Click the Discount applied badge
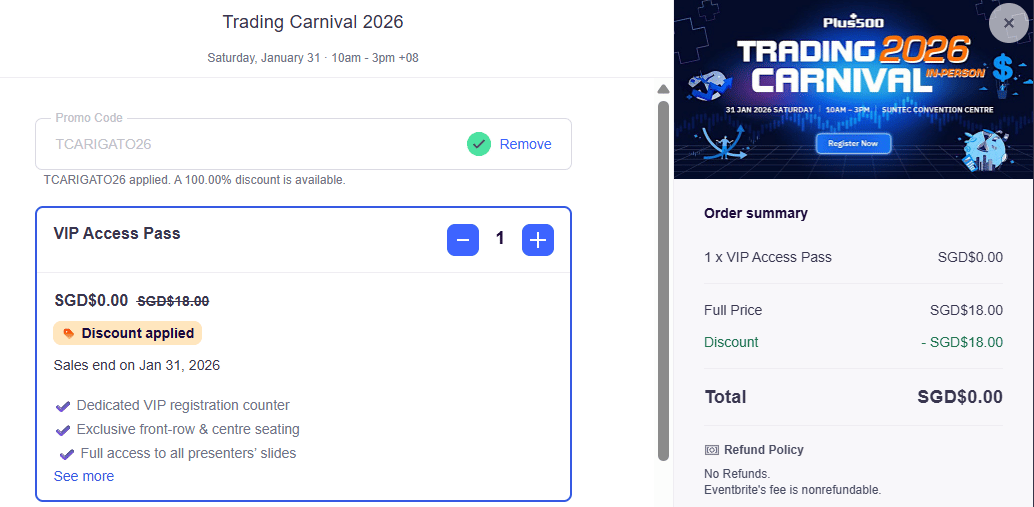Viewport: 1034px width, 507px height. (x=128, y=333)
